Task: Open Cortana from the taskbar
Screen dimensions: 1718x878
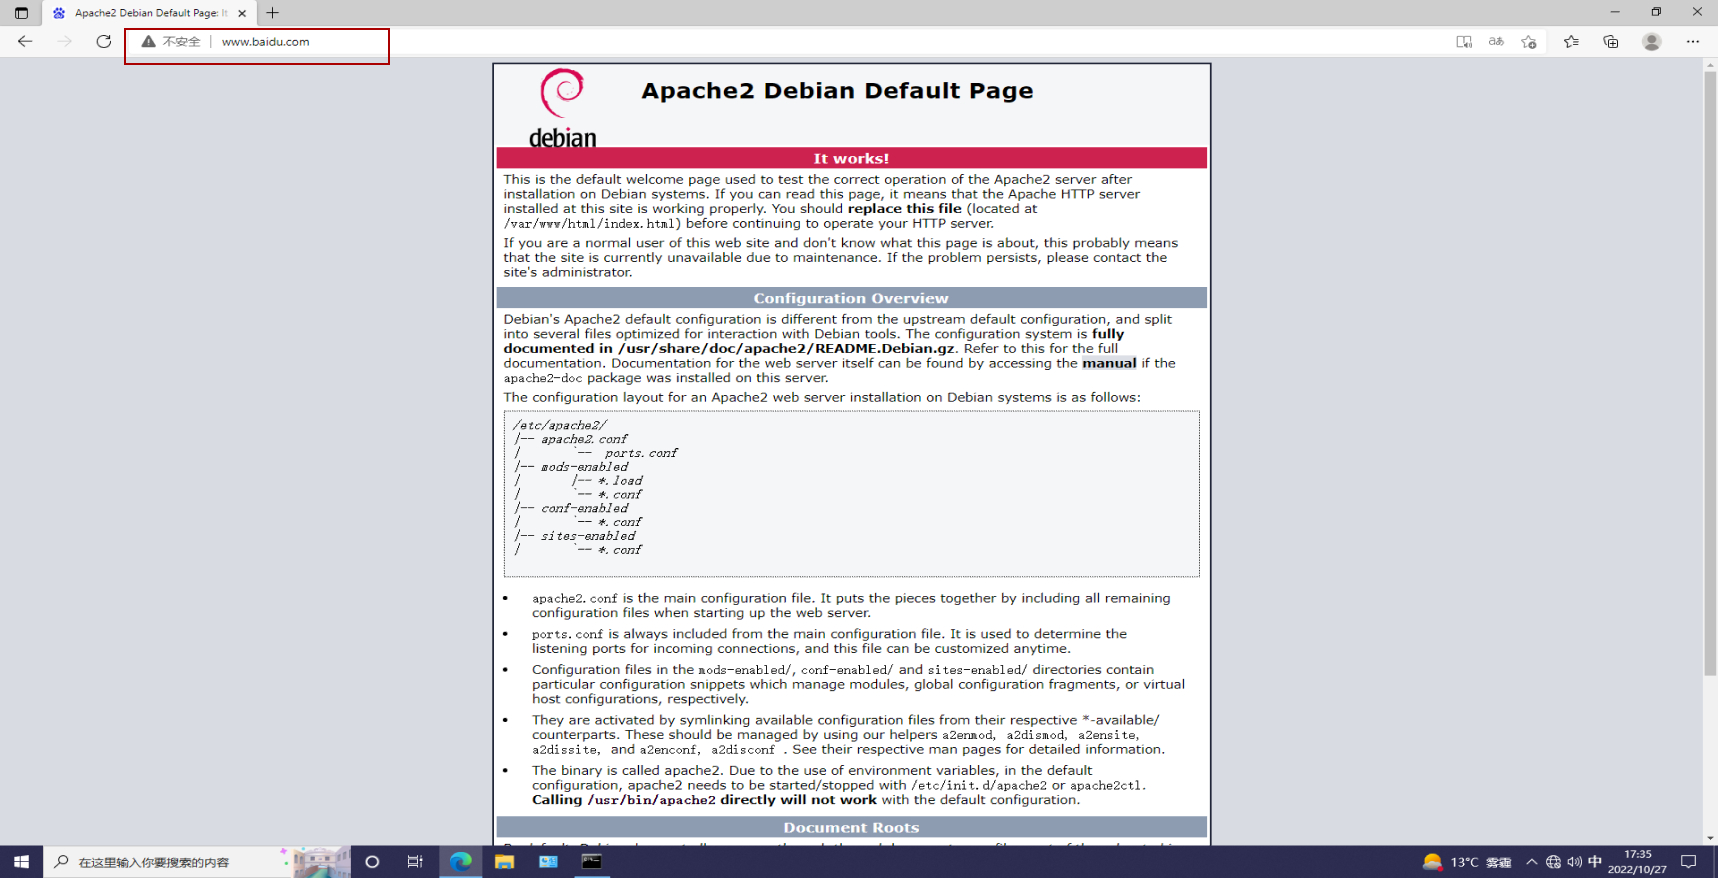Action: [372, 861]
